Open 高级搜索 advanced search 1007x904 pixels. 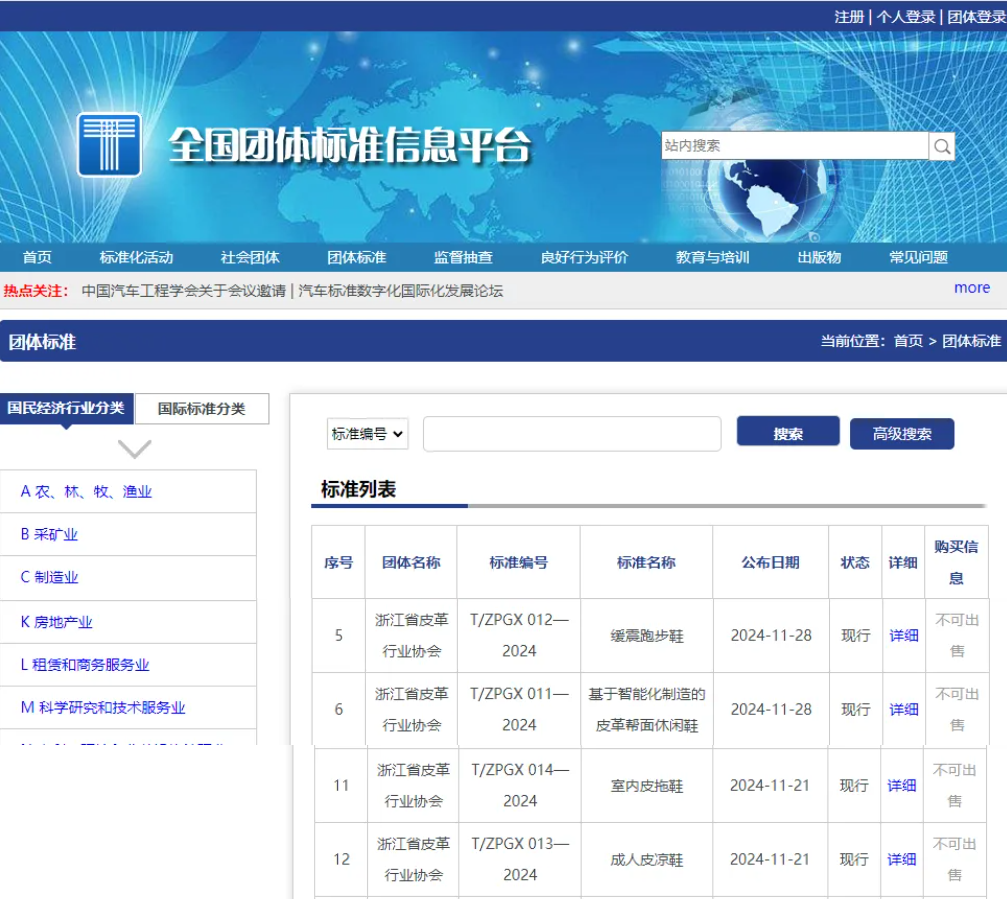pos(902,434)
